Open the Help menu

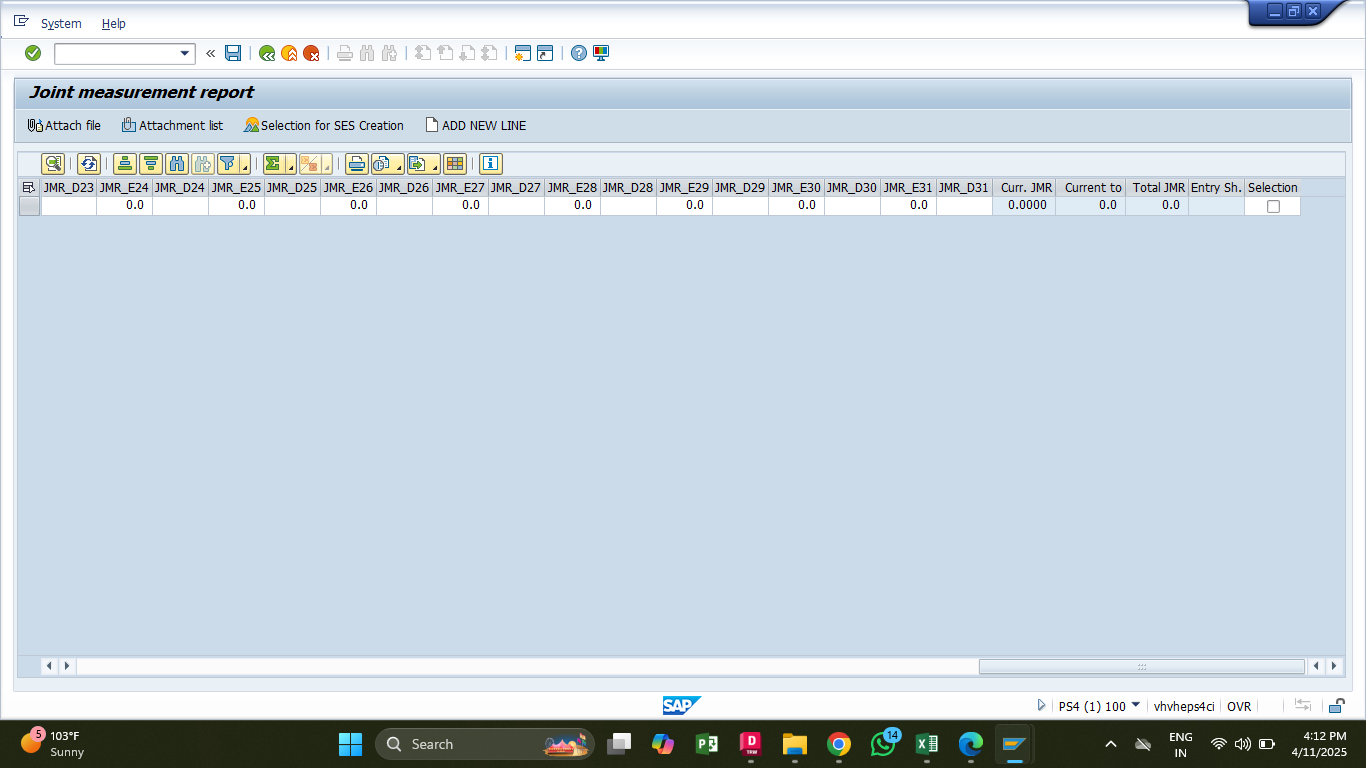point(114,23)
